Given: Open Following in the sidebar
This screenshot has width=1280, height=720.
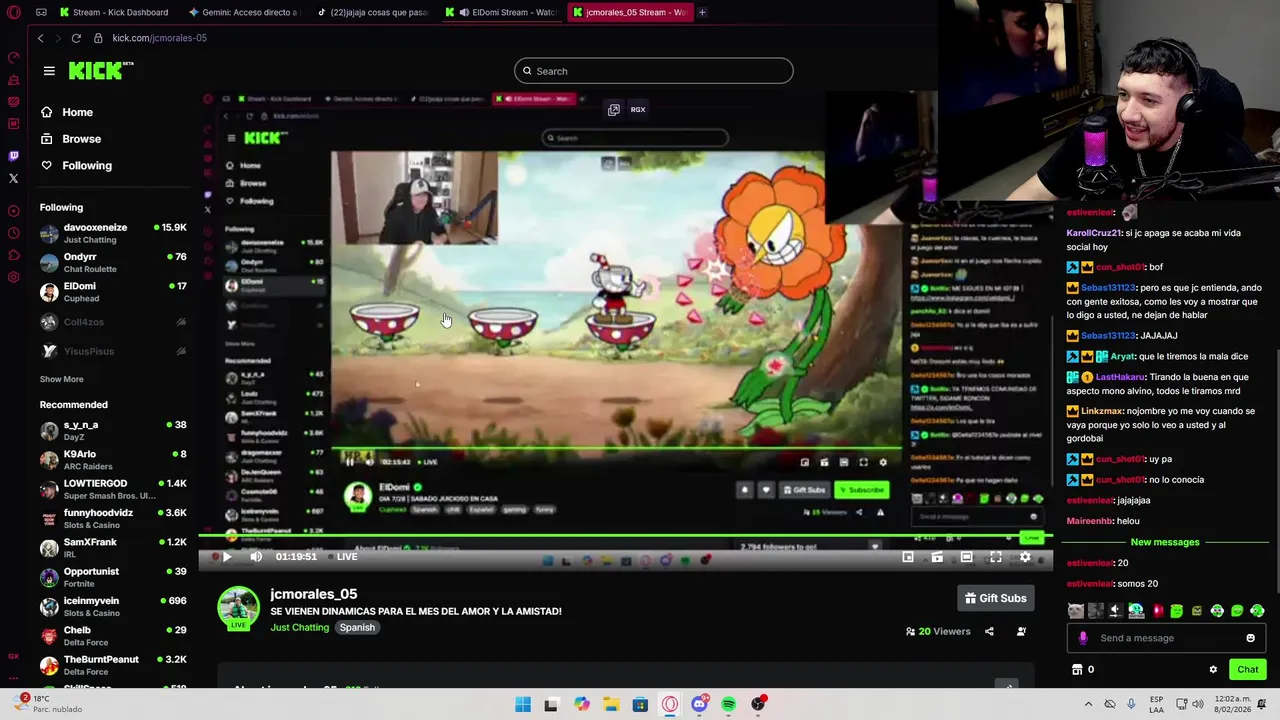Looking at the screenshot, I should [76, 165].
